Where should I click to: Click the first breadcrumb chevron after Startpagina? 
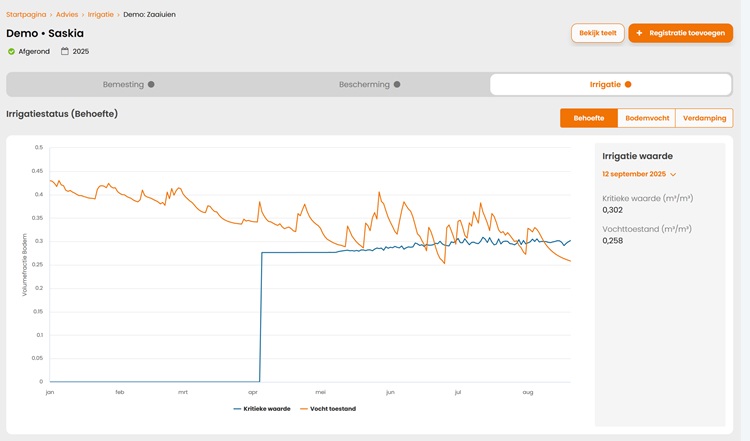51,15
